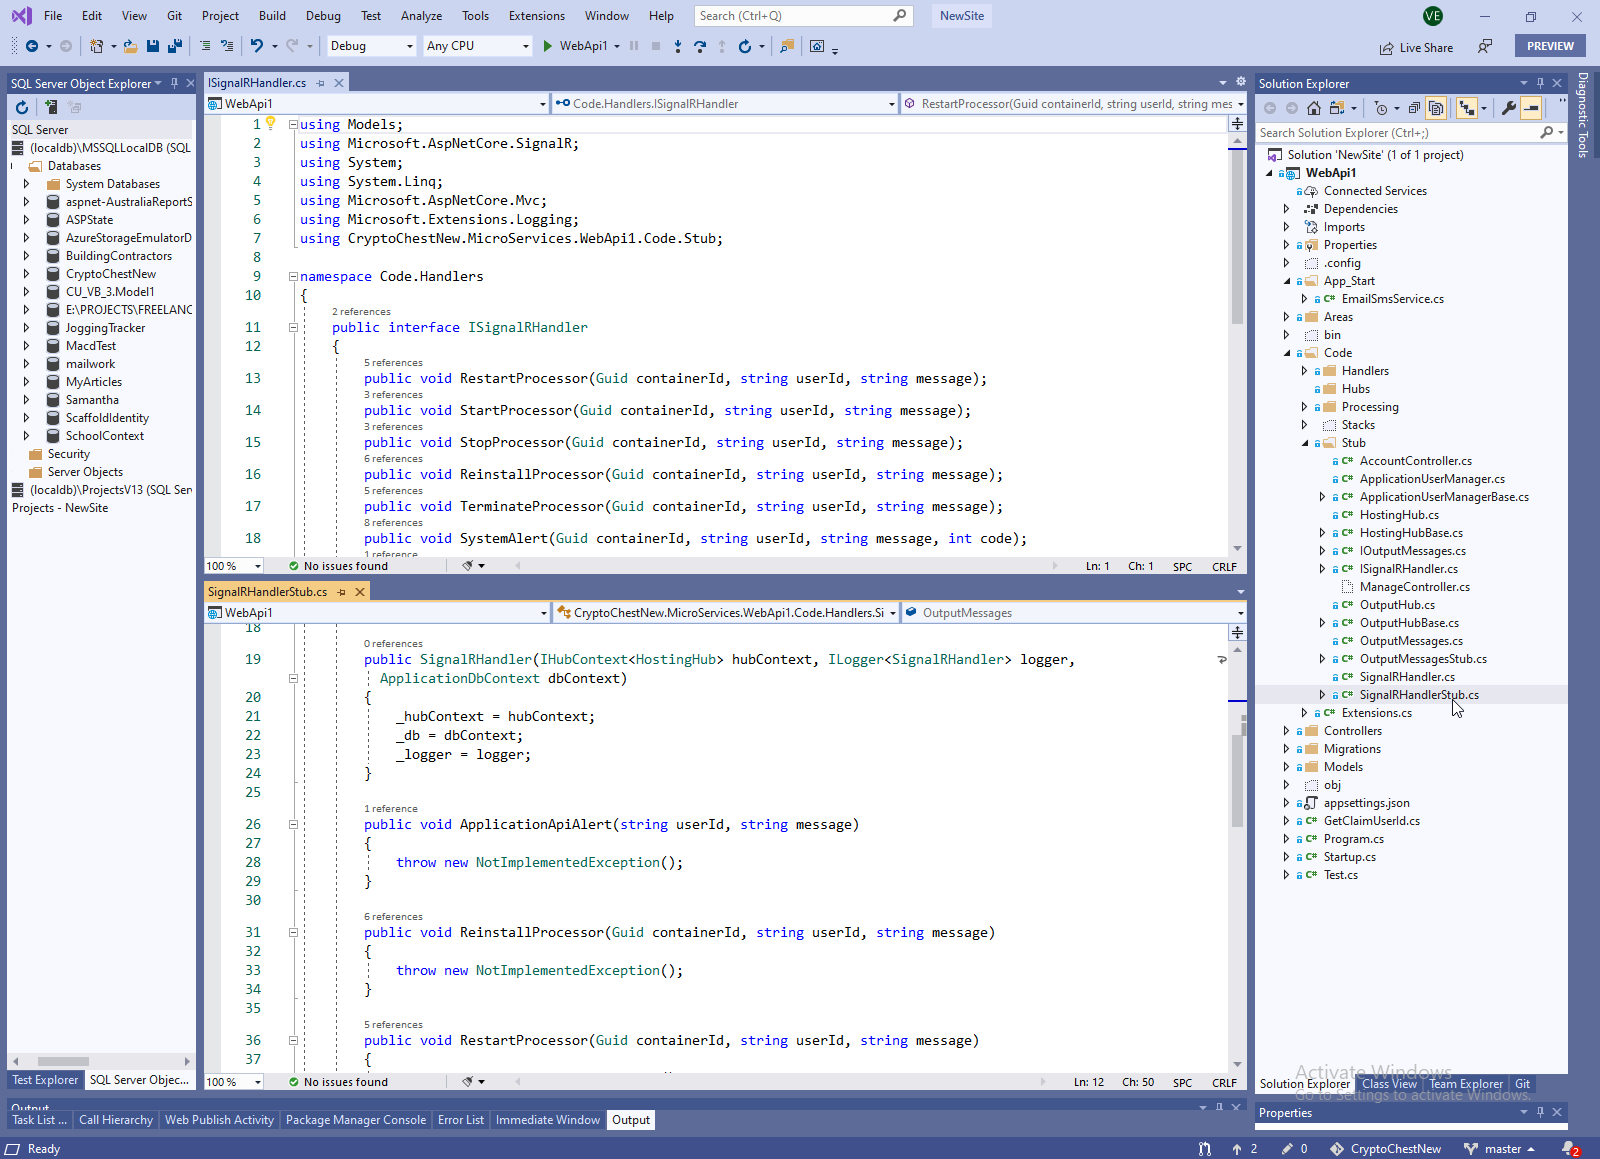The height and width of the screenshot is (1159, 1600).
Task: Toggle Preview Selected Items button
Action: pyautogui.click(x=1531, y=108)
